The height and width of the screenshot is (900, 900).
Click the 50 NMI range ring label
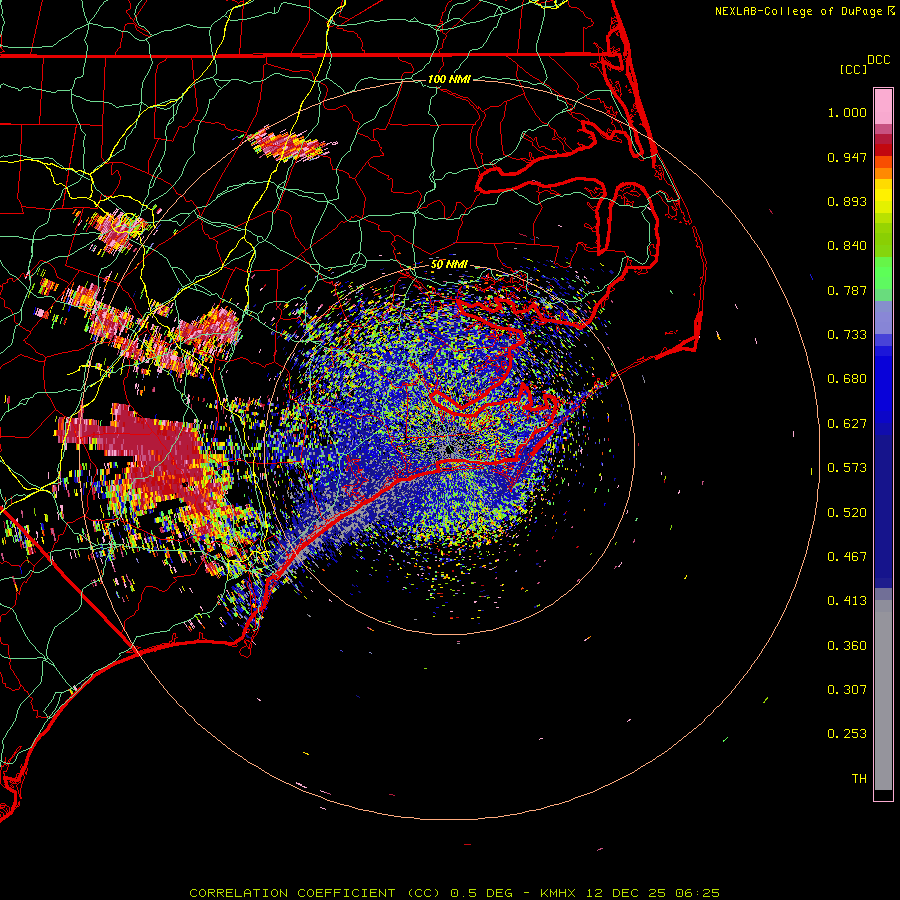click(449, 264)
